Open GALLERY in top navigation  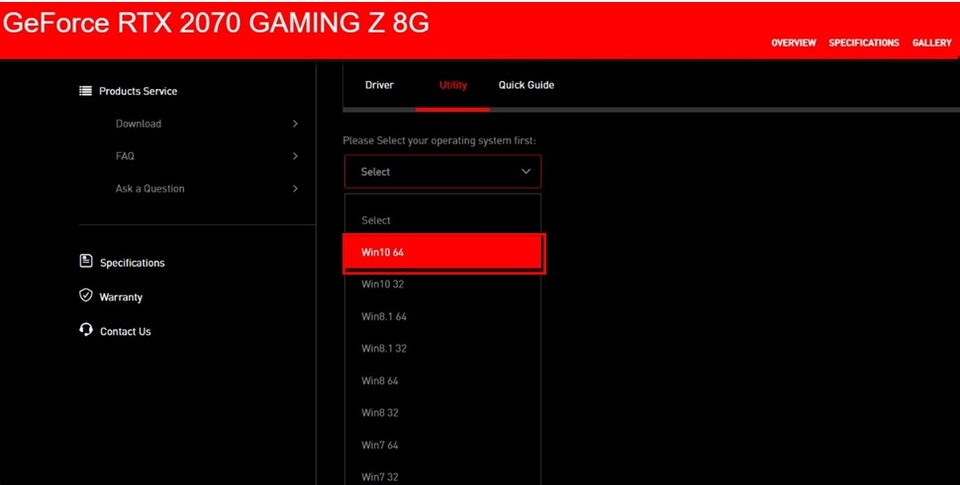(932, 43)
